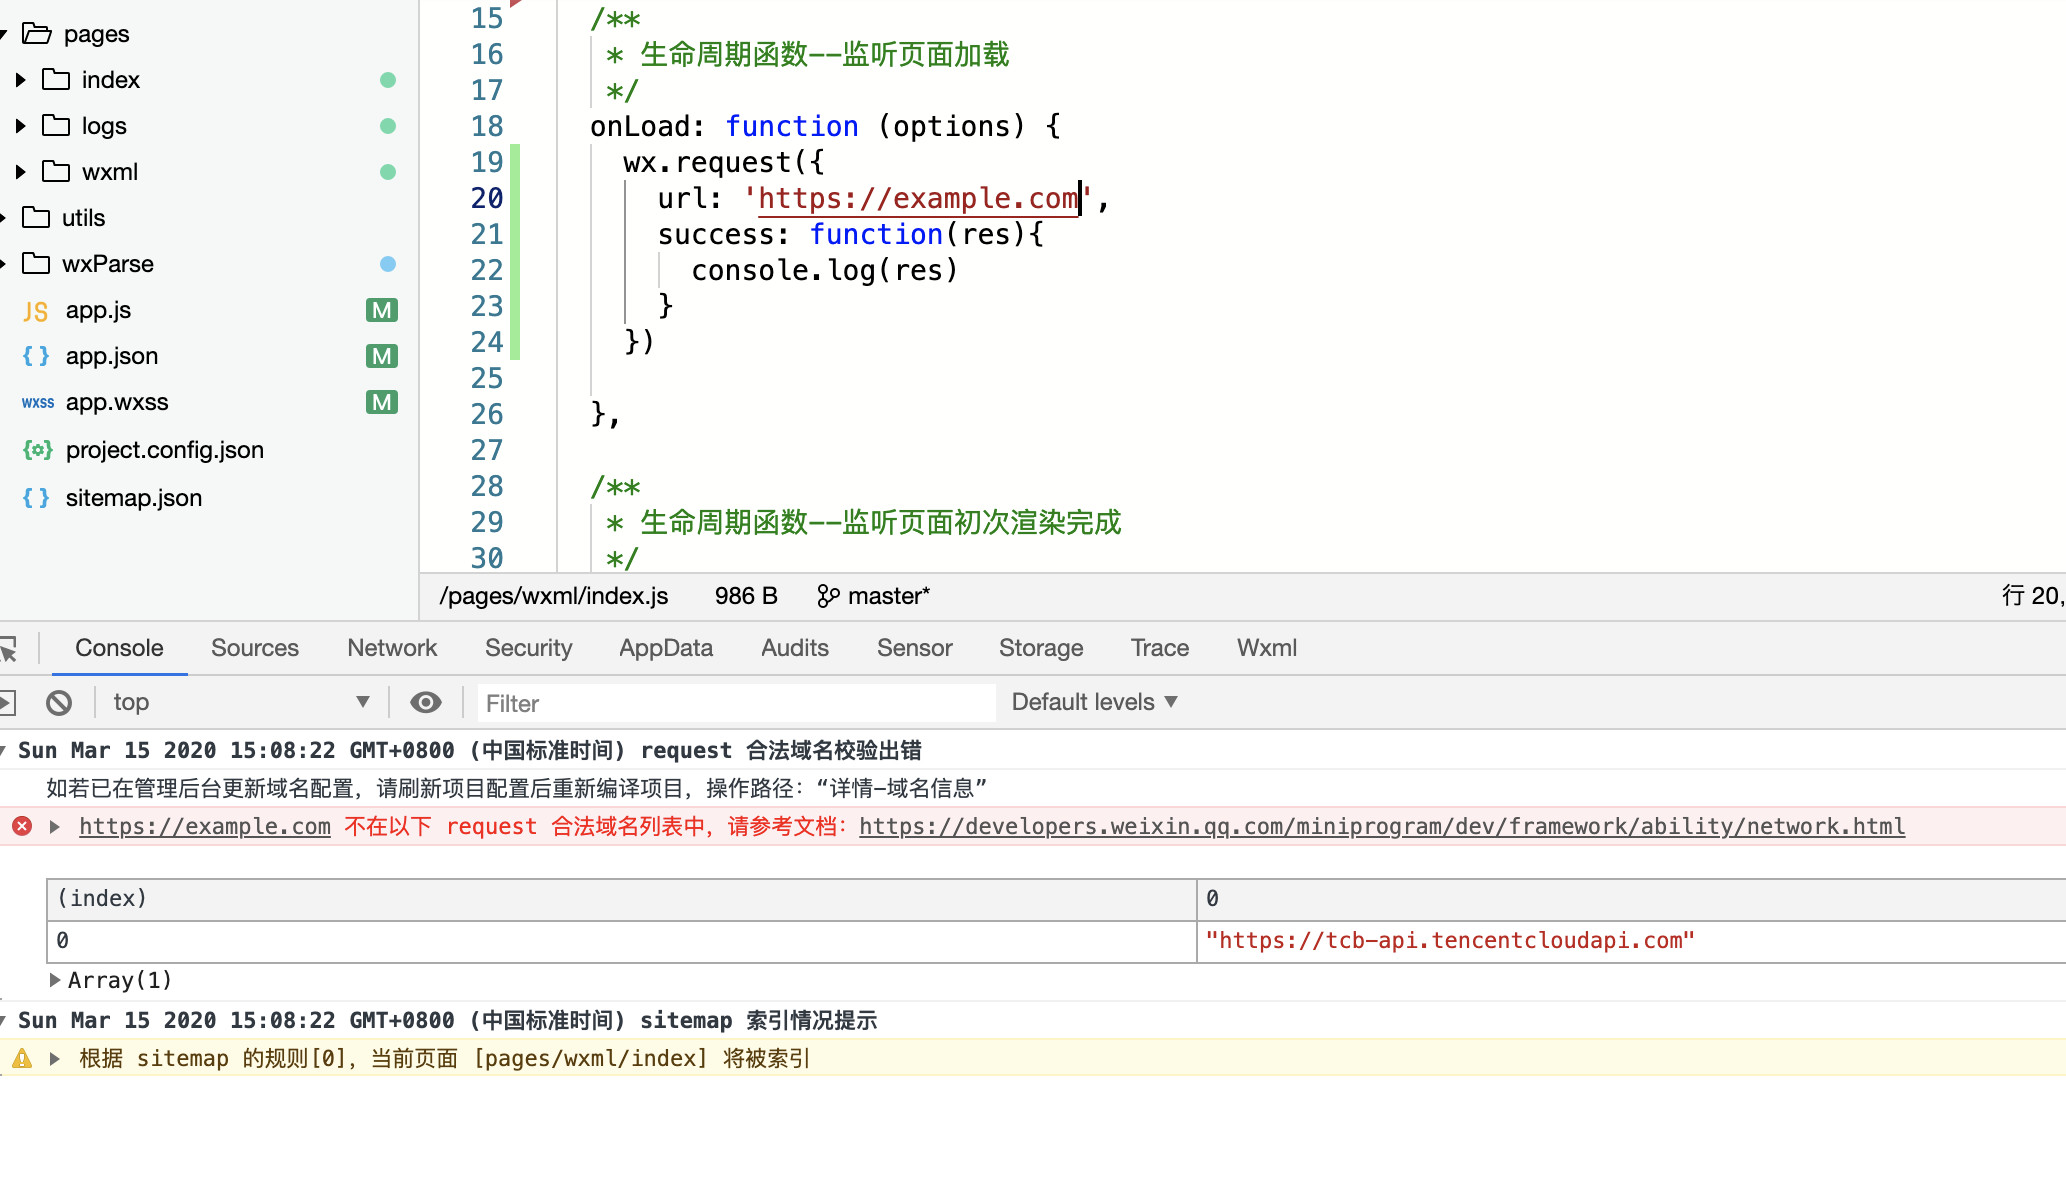Open project.config.json settings file icon

(37, 450)
